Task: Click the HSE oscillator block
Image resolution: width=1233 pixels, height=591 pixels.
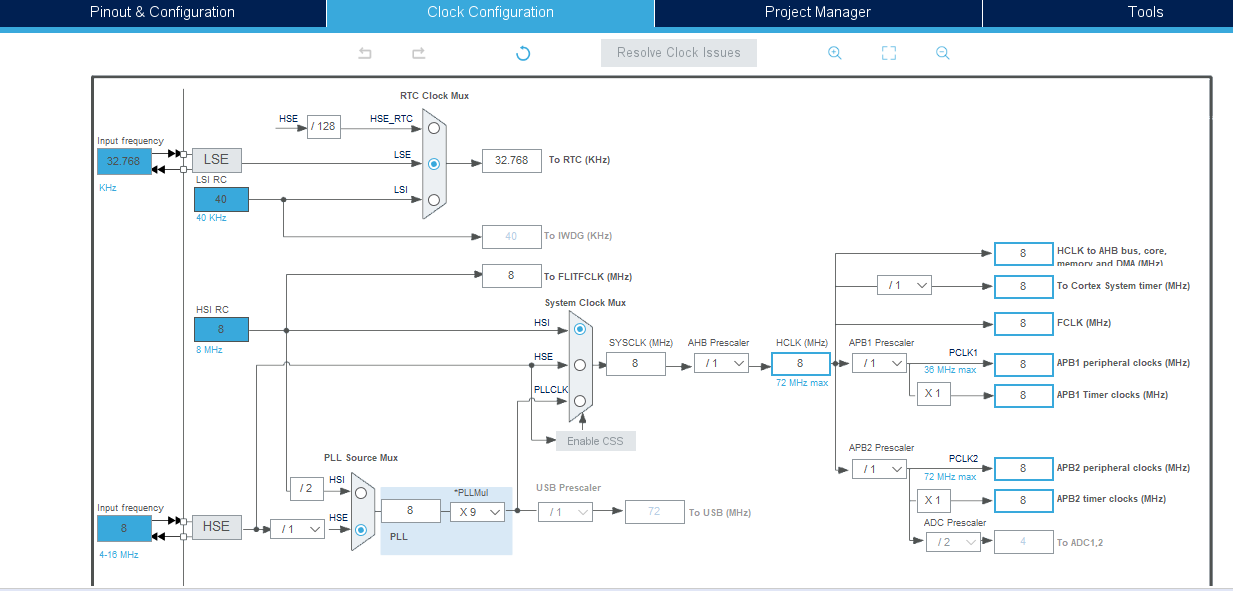Action: [216, 527]
